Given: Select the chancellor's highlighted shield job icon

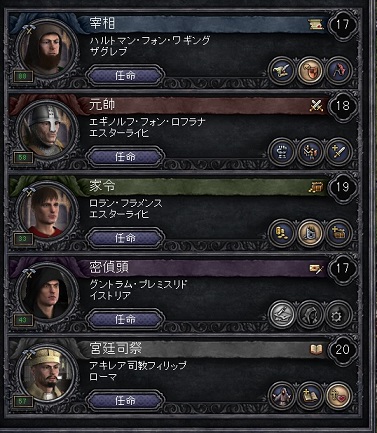Looking at the screenshot, I should (310, 70).
